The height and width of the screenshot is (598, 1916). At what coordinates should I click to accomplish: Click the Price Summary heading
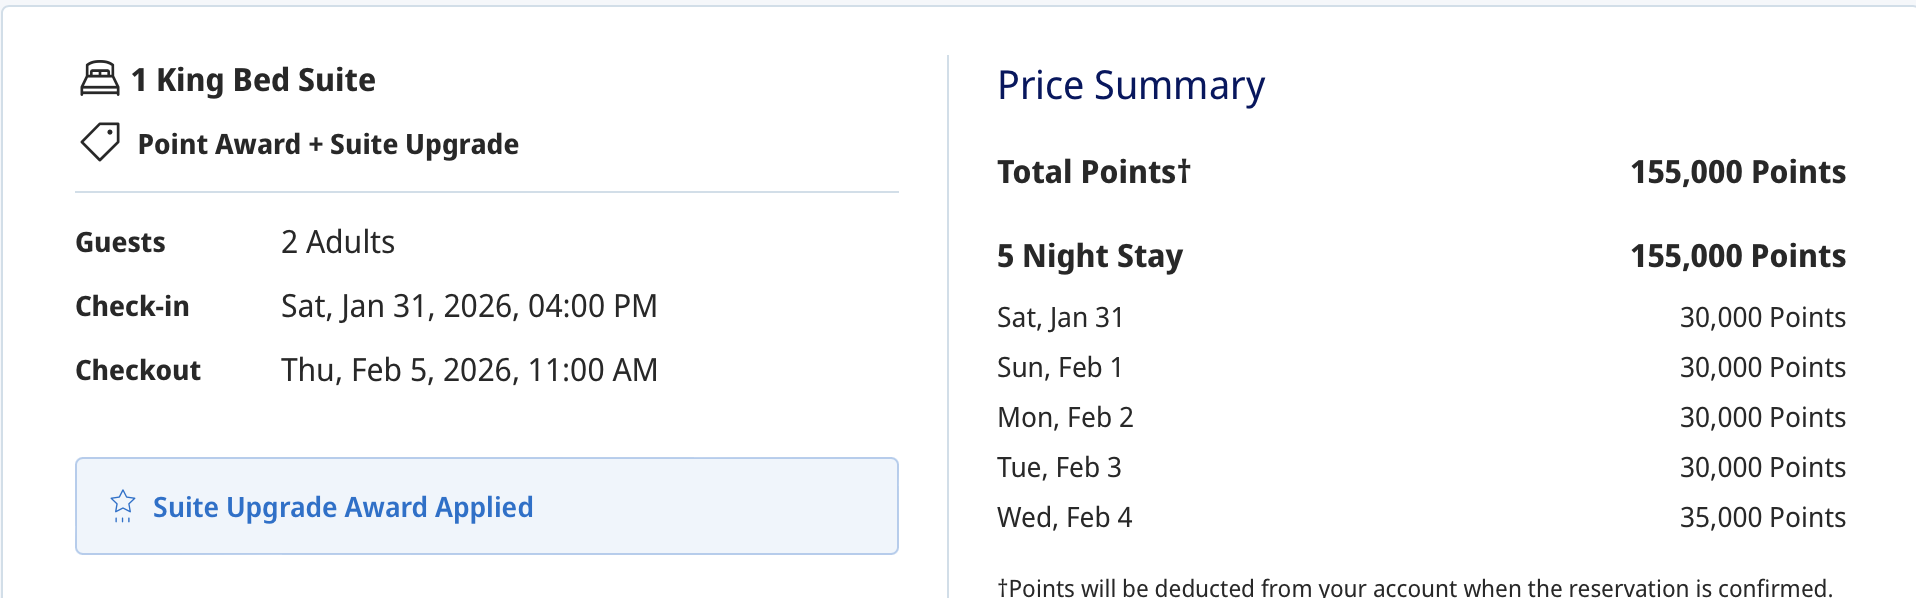point(1131,86)
